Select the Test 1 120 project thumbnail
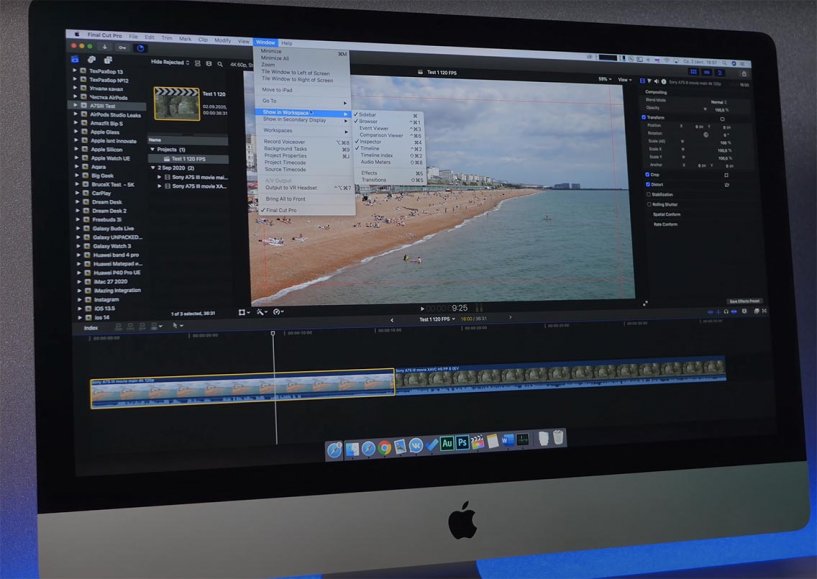 pyautogui.click(x=177, y=104)
